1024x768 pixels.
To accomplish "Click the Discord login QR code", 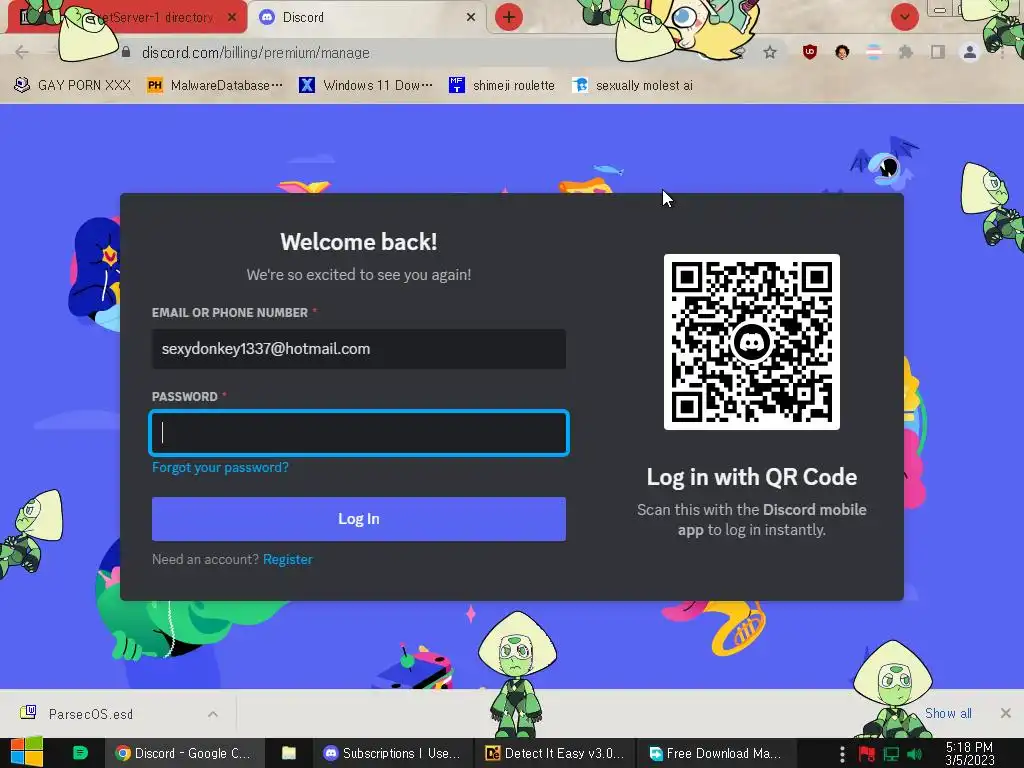I will pyautogui.click(x=752, y=342).
